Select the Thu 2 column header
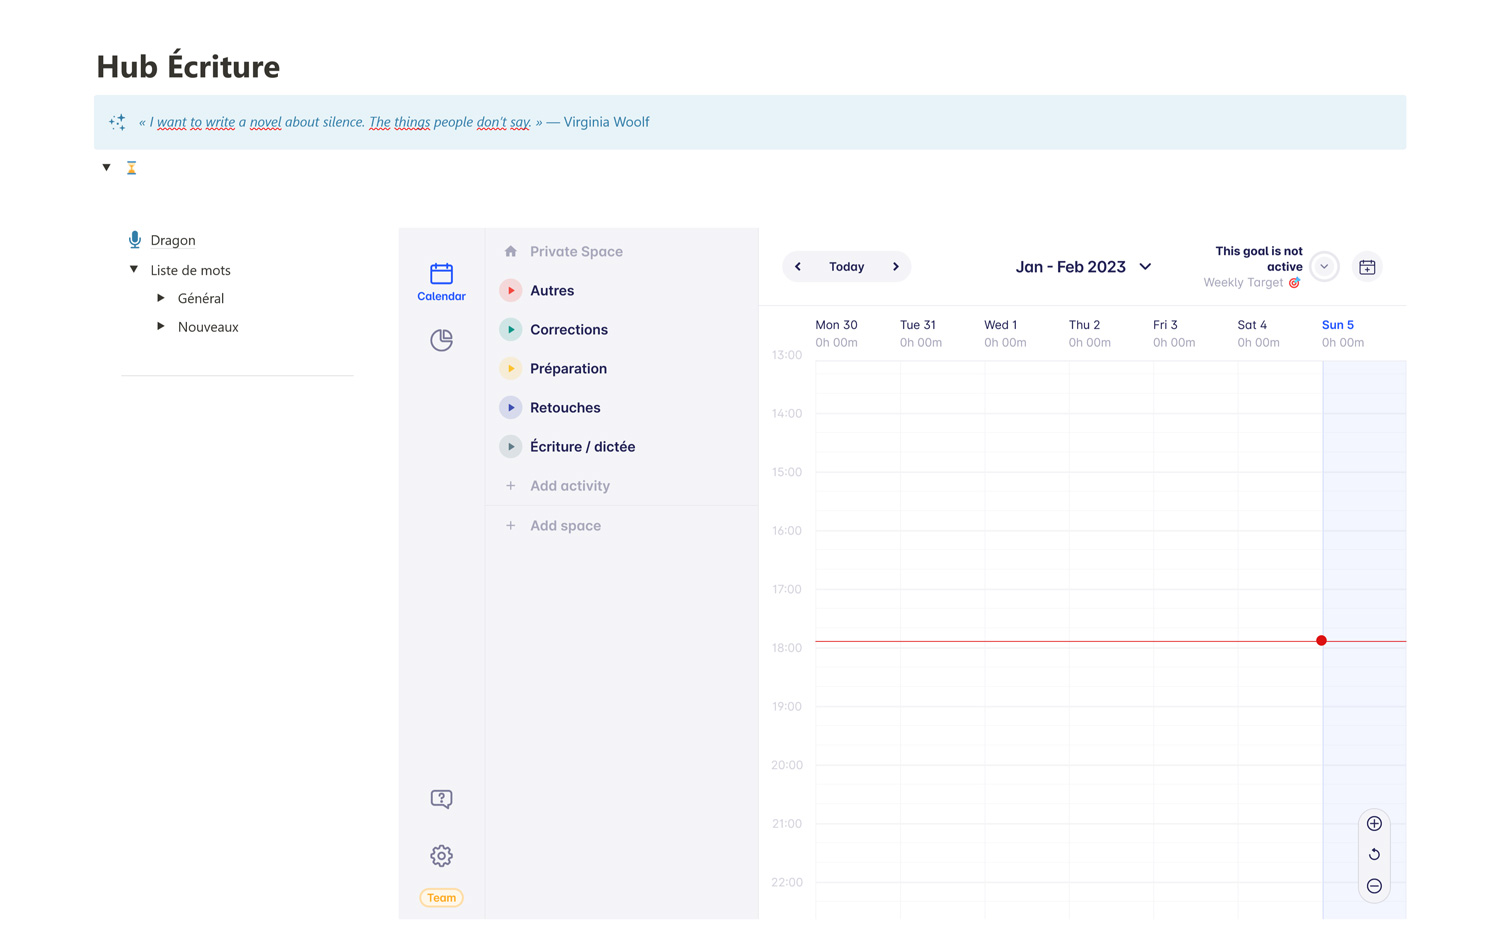Viewport: 1500px width, 949px height. (x=1084, y=325)
